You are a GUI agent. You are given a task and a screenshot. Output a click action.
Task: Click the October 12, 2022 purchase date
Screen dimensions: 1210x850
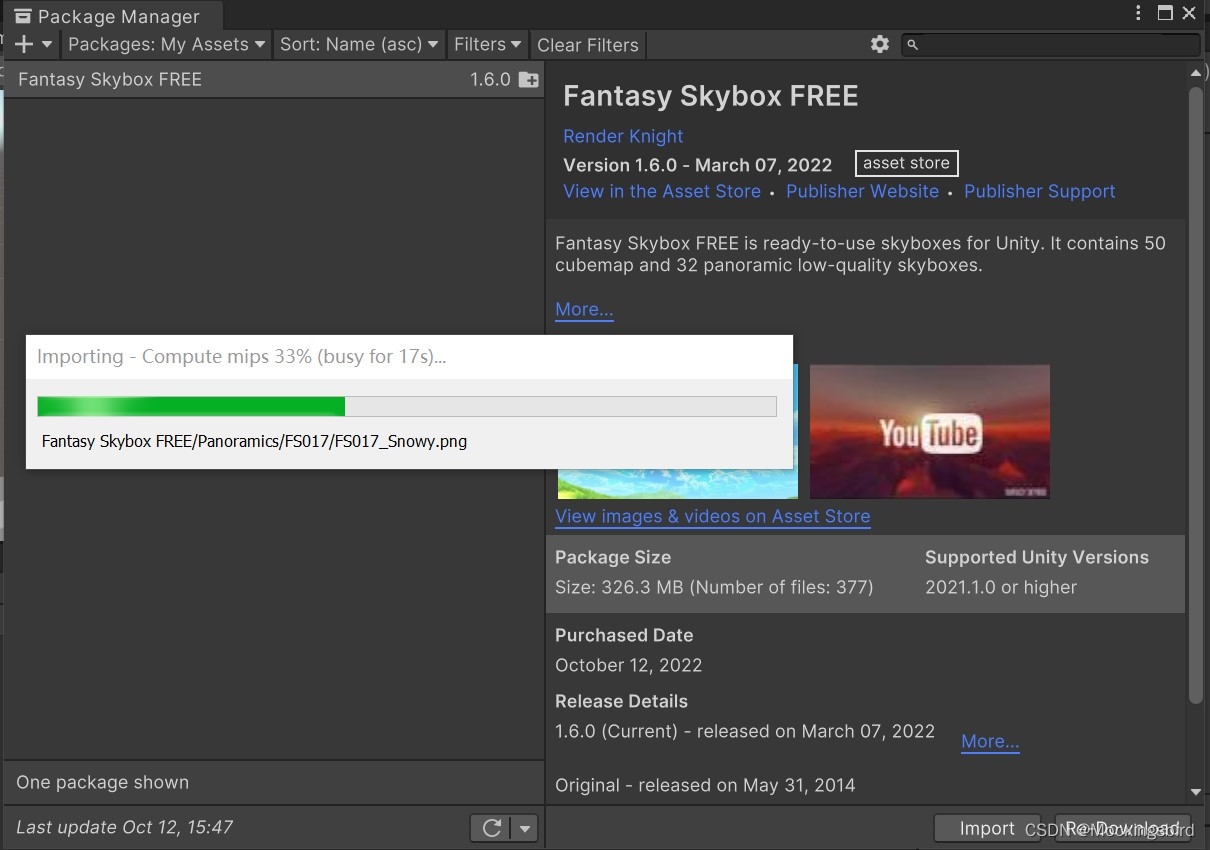(628, 665)
